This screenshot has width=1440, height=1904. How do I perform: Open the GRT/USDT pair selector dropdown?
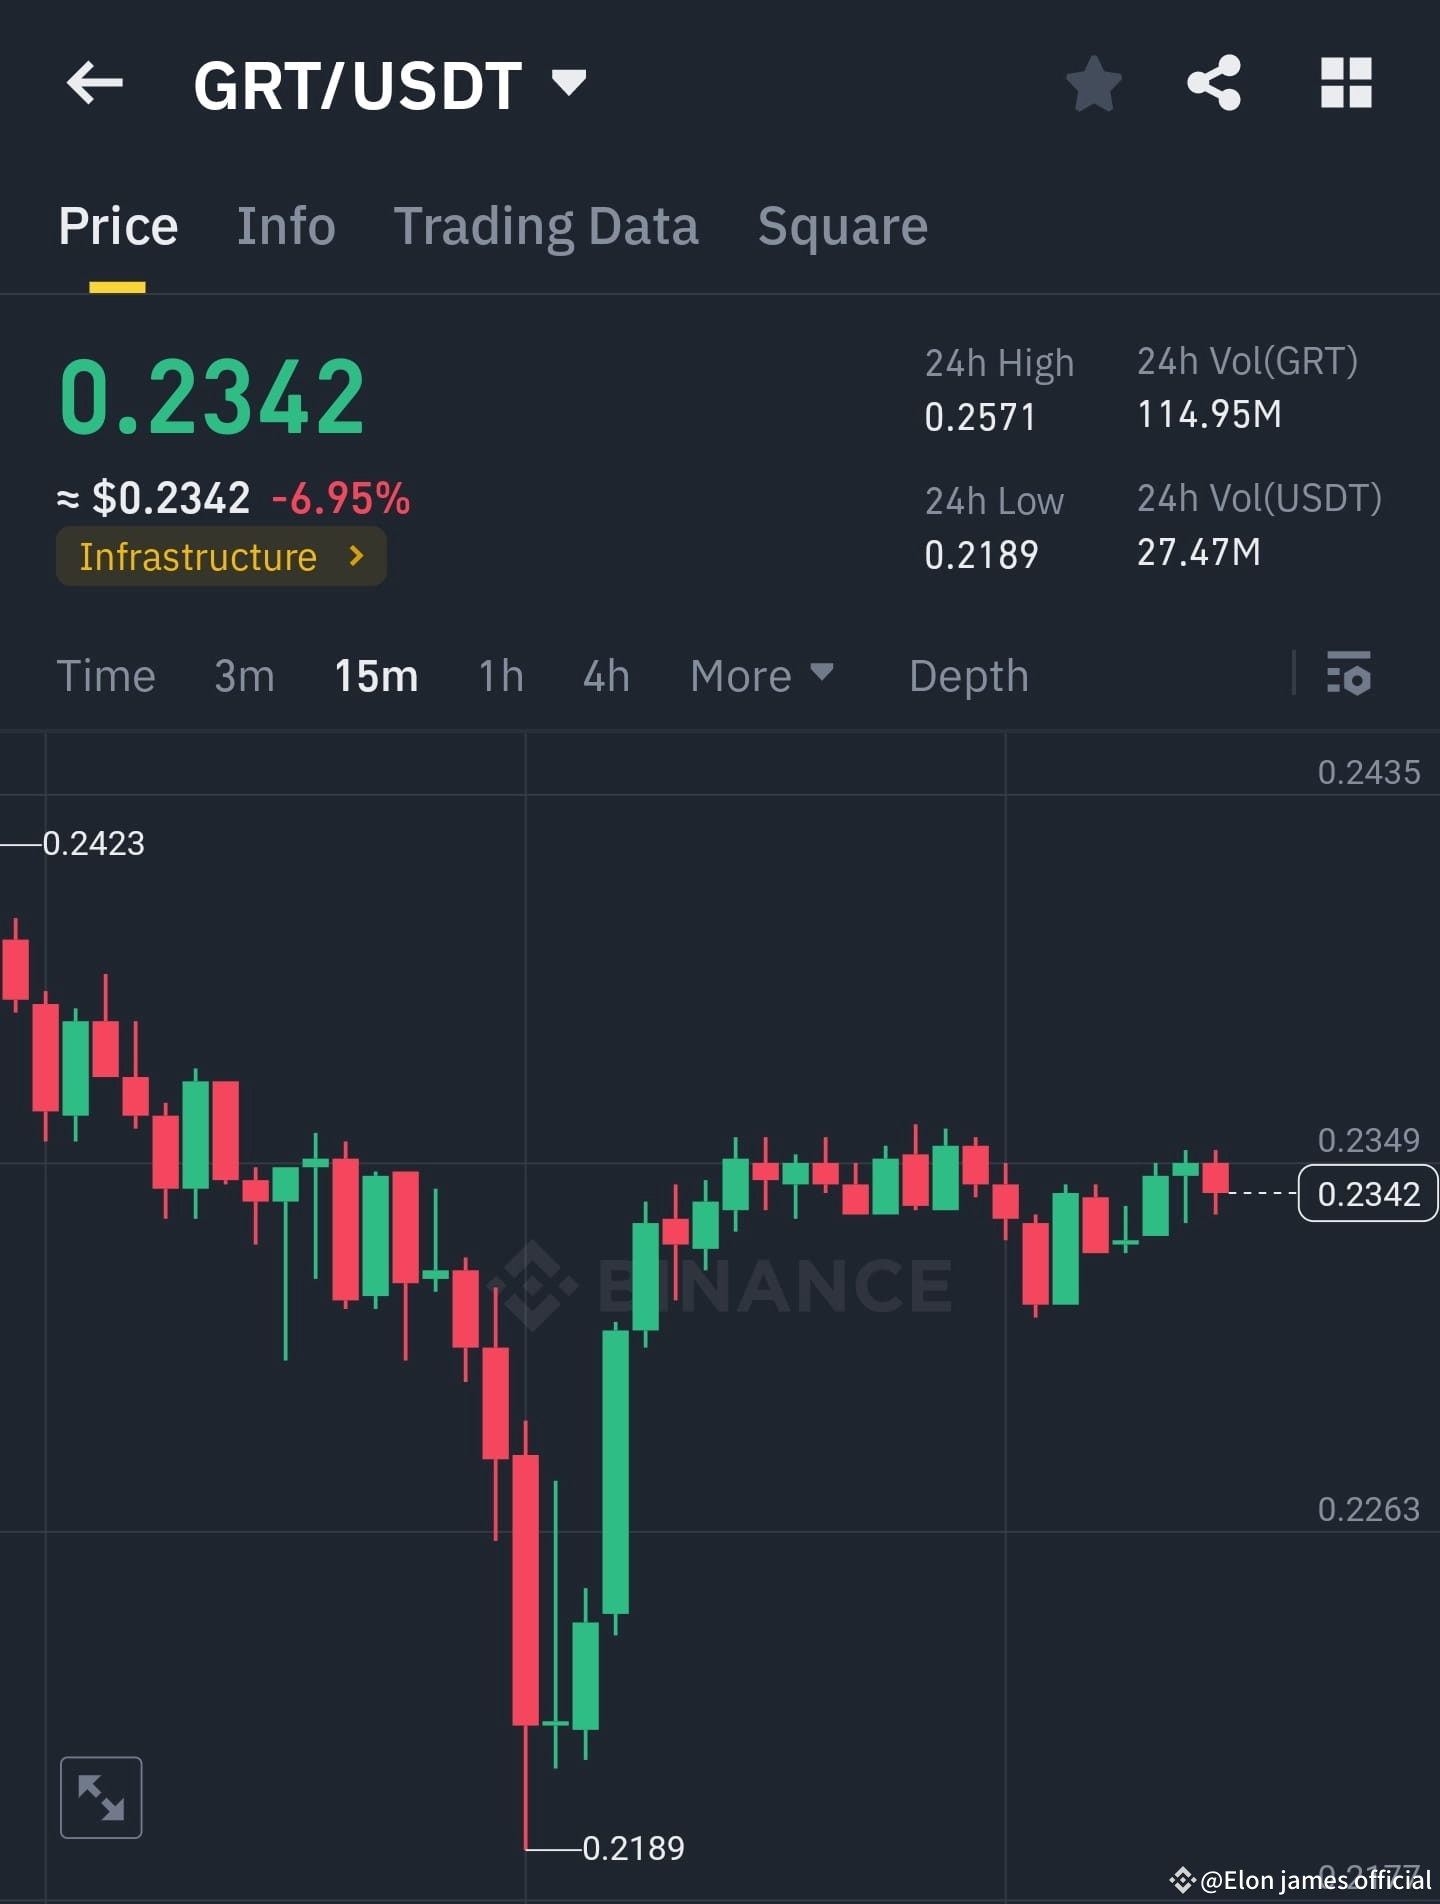567,83
